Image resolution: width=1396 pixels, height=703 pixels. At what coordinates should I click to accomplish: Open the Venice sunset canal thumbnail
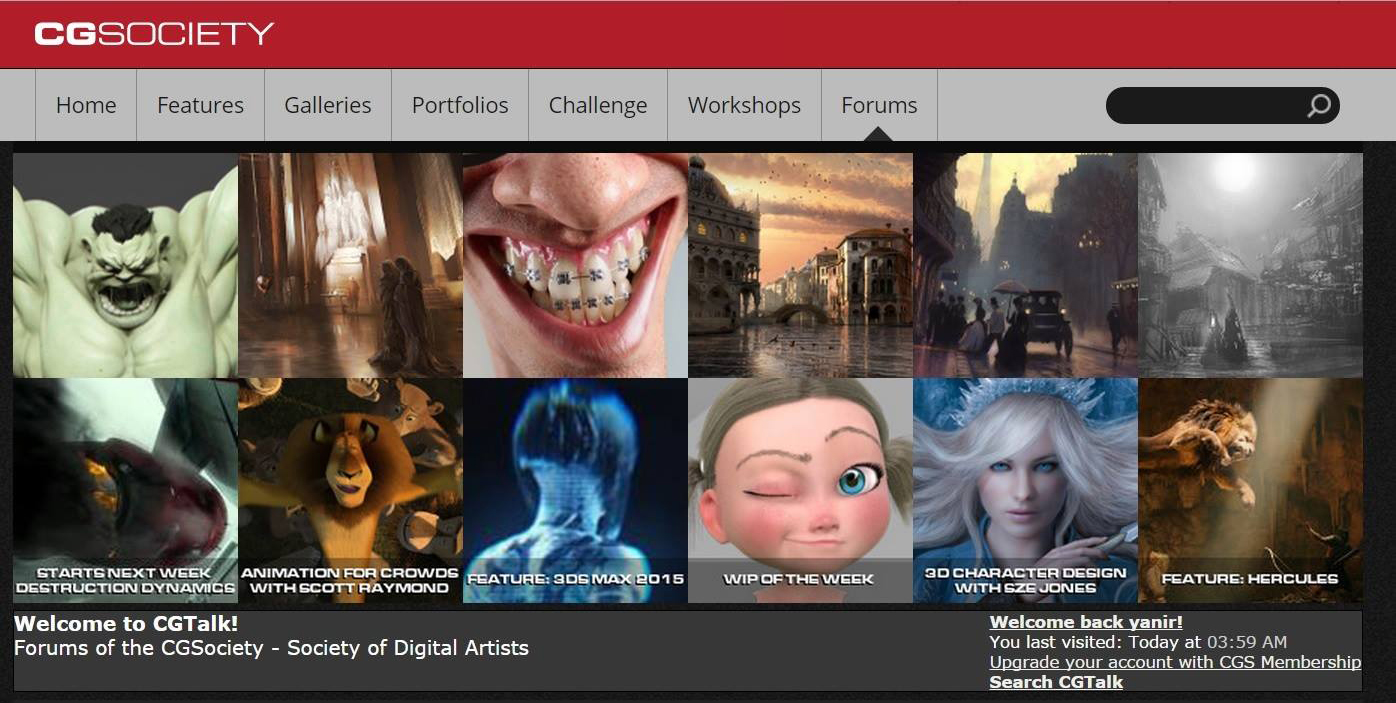click(800, 265)
